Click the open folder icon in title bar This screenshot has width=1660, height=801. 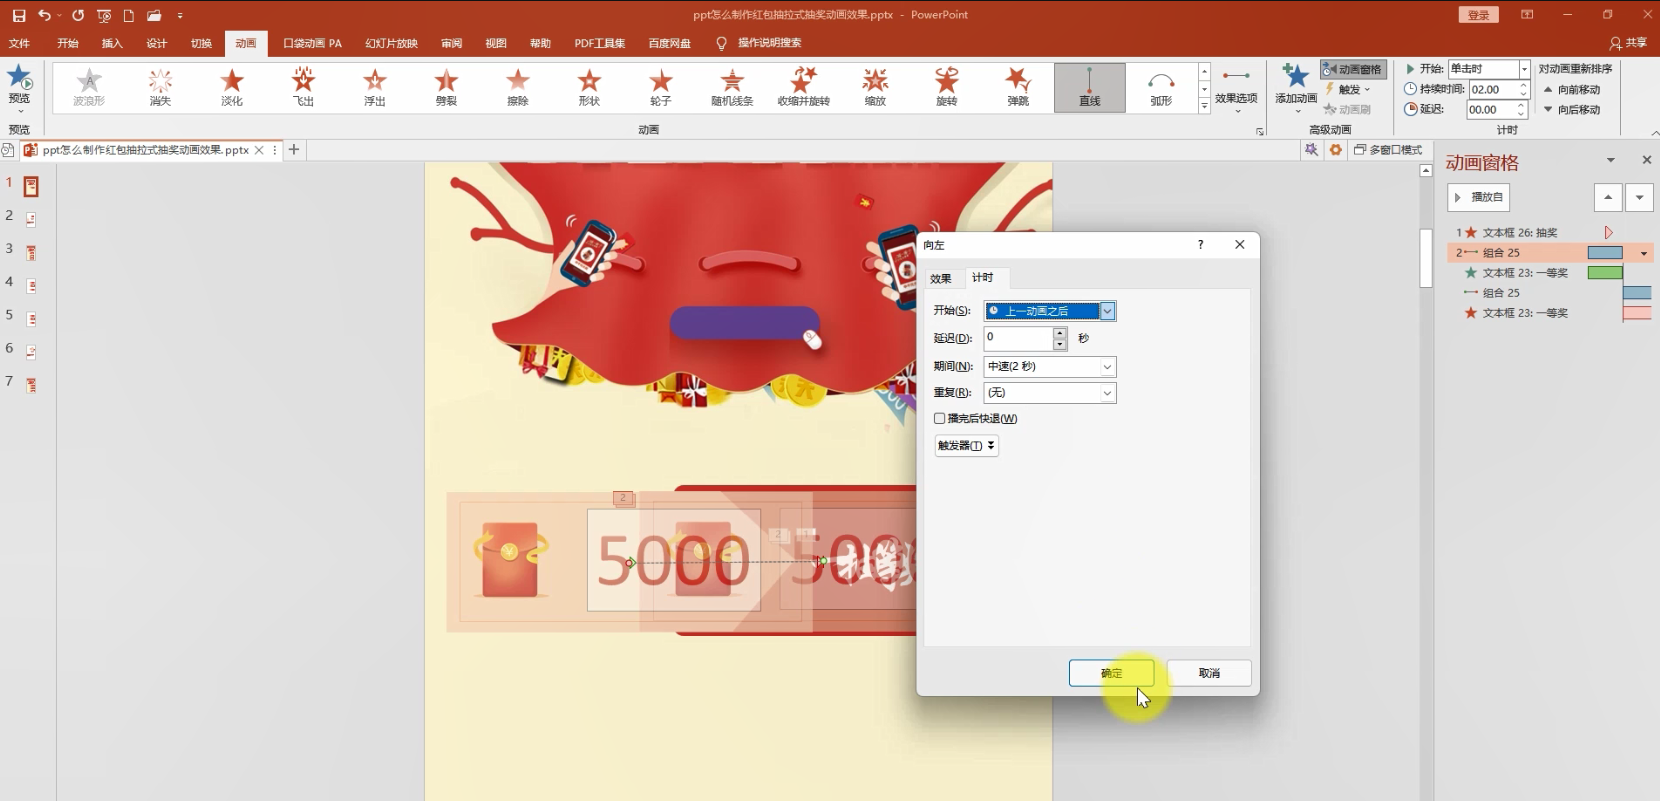154,15
